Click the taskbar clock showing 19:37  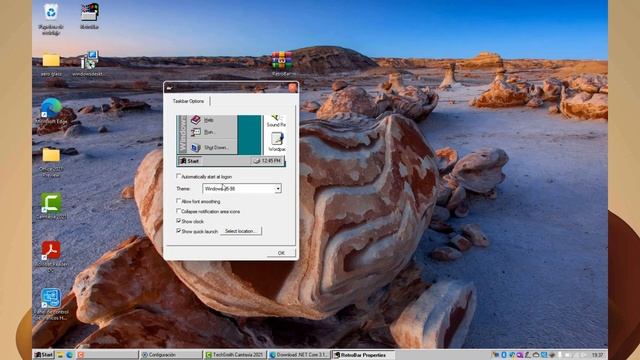coord(597,355)
